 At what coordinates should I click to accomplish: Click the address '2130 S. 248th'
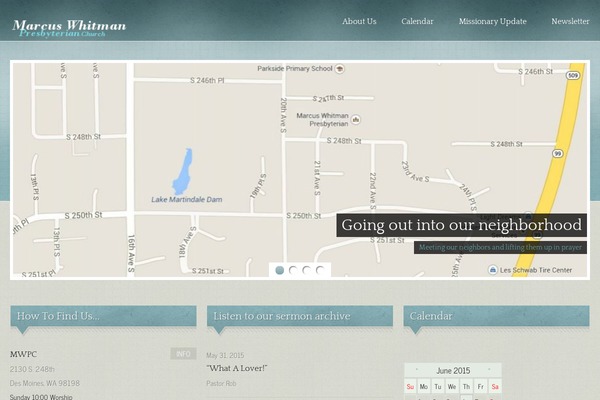[x=32, y=369]
